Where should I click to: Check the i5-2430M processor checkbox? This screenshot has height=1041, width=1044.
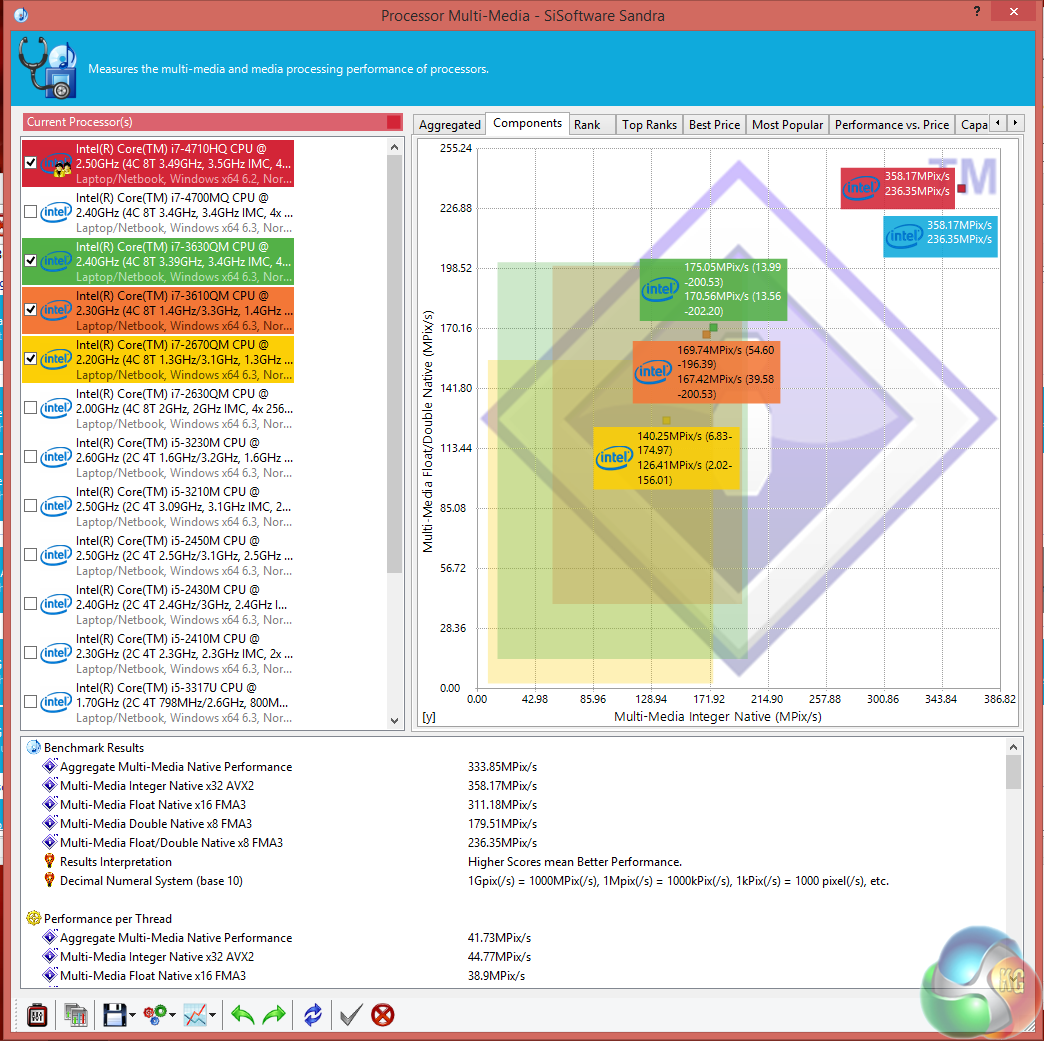pos(30,603)
